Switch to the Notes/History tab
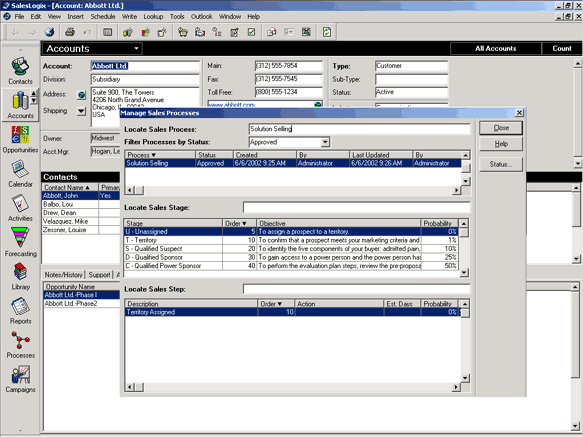 pos(63,275)
